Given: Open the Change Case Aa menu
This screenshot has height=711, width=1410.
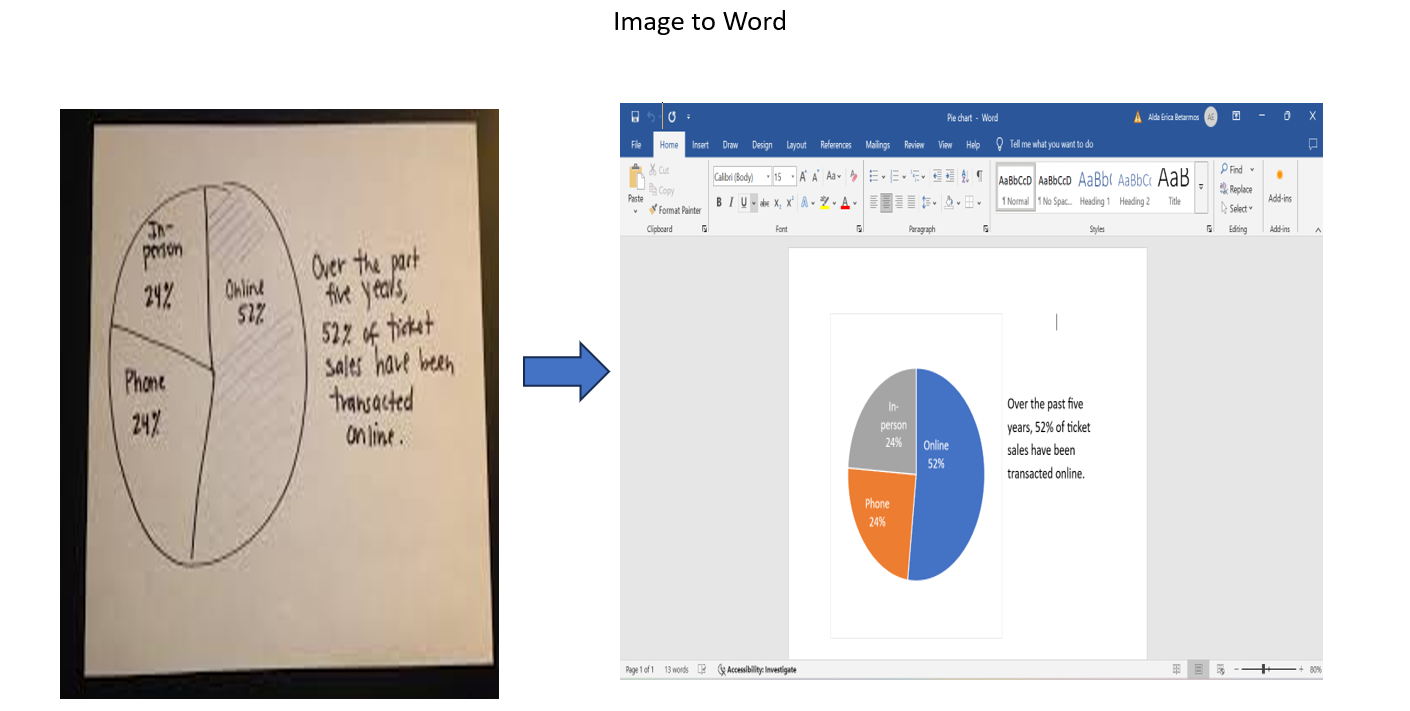Looking at the screenshot, I should click(x=833, y=177).
